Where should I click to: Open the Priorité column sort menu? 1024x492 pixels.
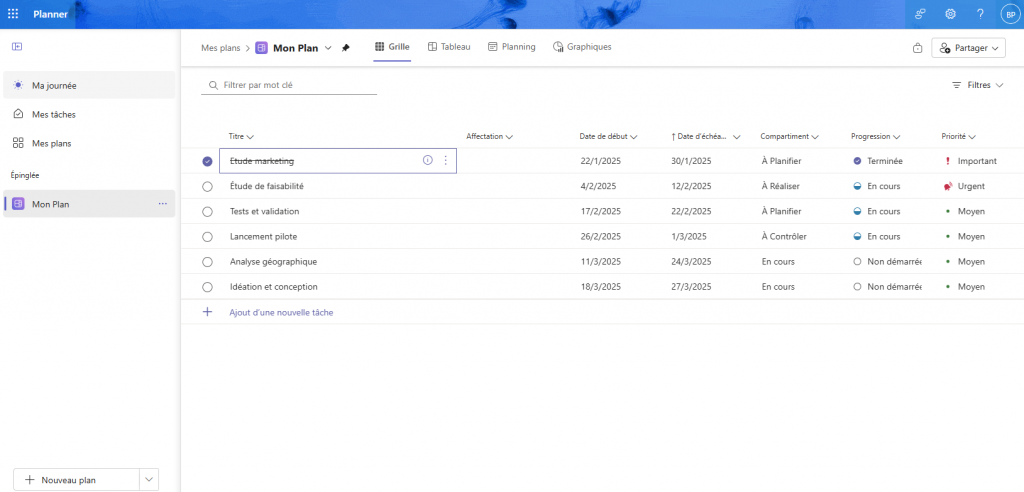tap(958, 136)
